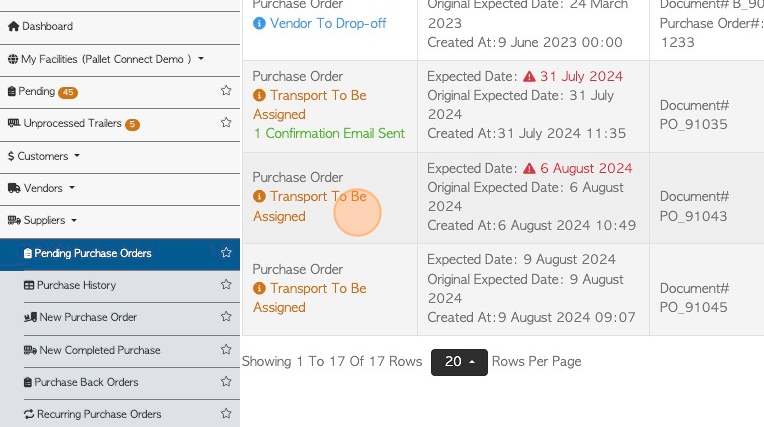Toggle favorite star for Unprocessed Trailers
Image resolution: width=764 pixels, height=427 pixels.
coord(226,123)
